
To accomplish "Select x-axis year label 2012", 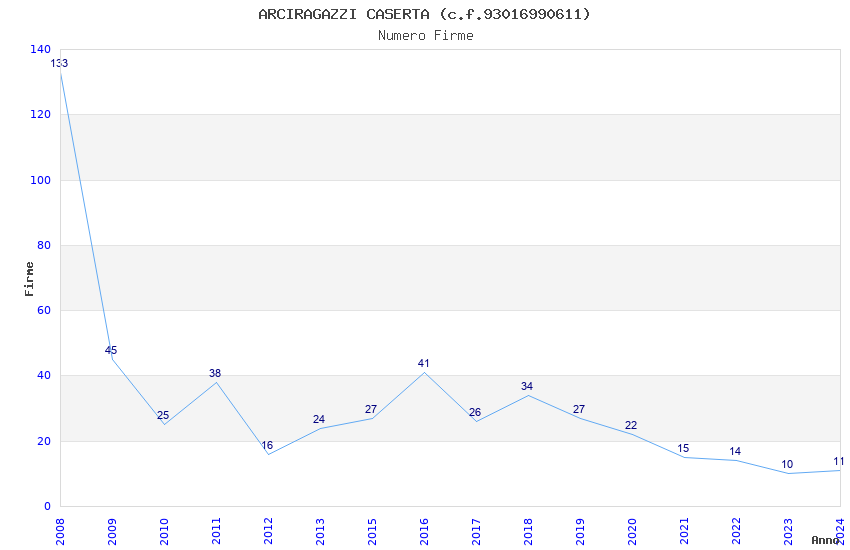I will (x=268, y=532).
